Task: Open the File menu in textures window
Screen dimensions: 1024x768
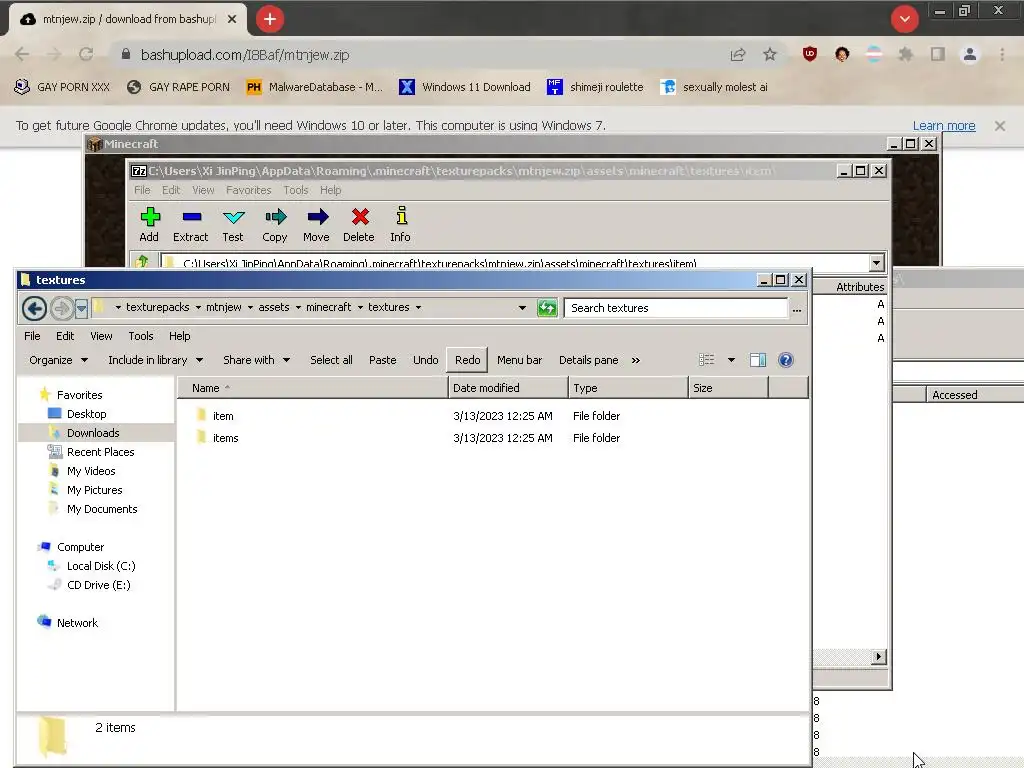Action: pos(32,336)
